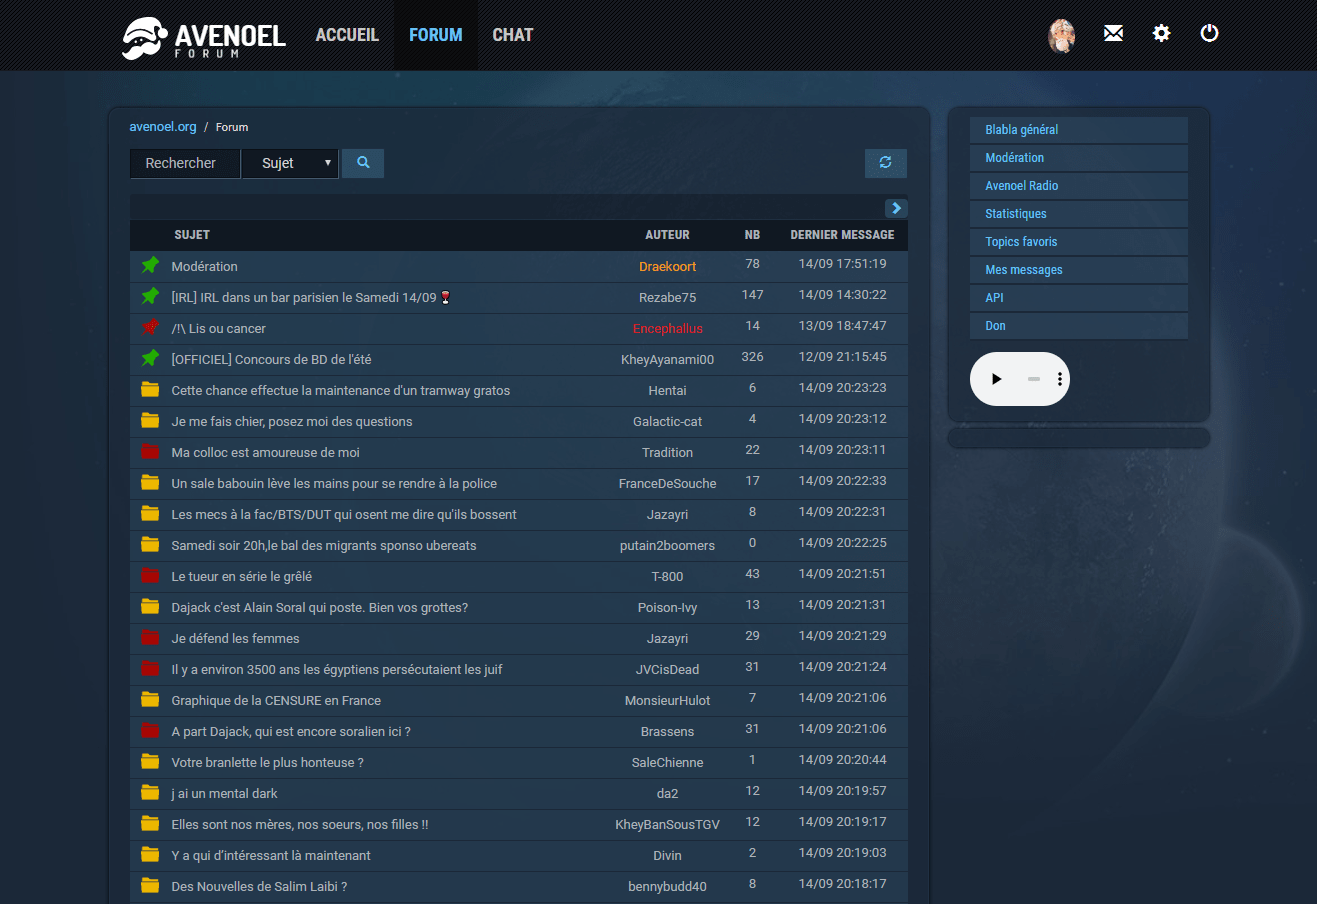Click red folder icon for 'Ma colloc' topic
The width and height of the screenshot is (1317, 904).
click(x=150, y=452)
